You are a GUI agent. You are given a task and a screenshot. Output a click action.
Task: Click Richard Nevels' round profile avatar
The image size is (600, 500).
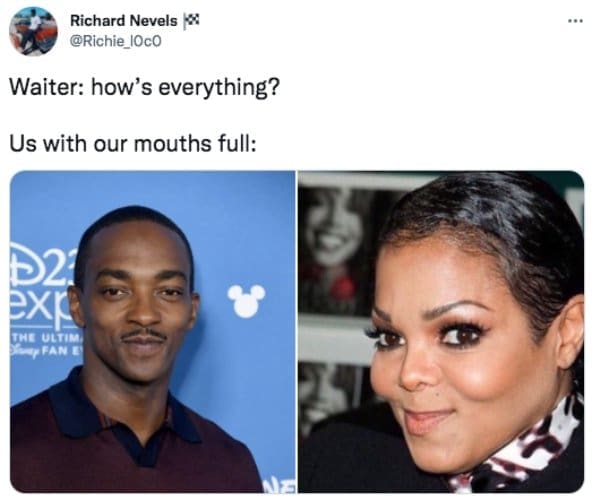coord(33,31)
